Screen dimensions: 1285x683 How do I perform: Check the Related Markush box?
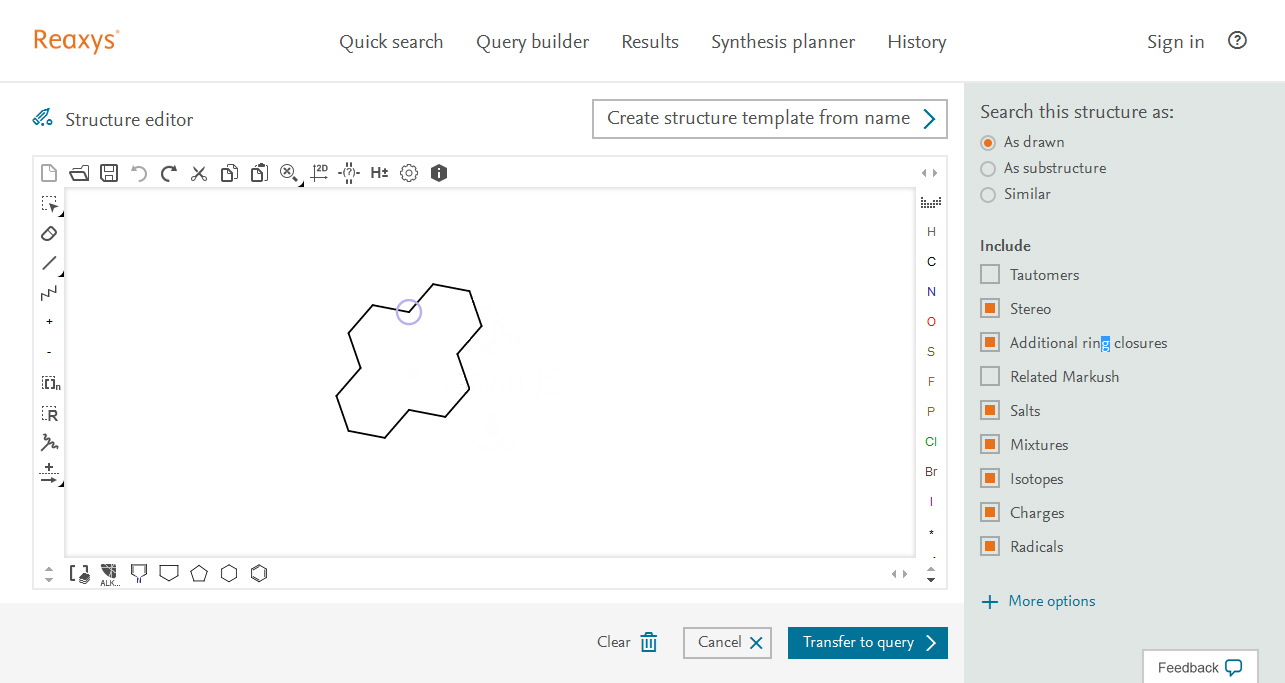pyautogui.click(x=990, y=377)
